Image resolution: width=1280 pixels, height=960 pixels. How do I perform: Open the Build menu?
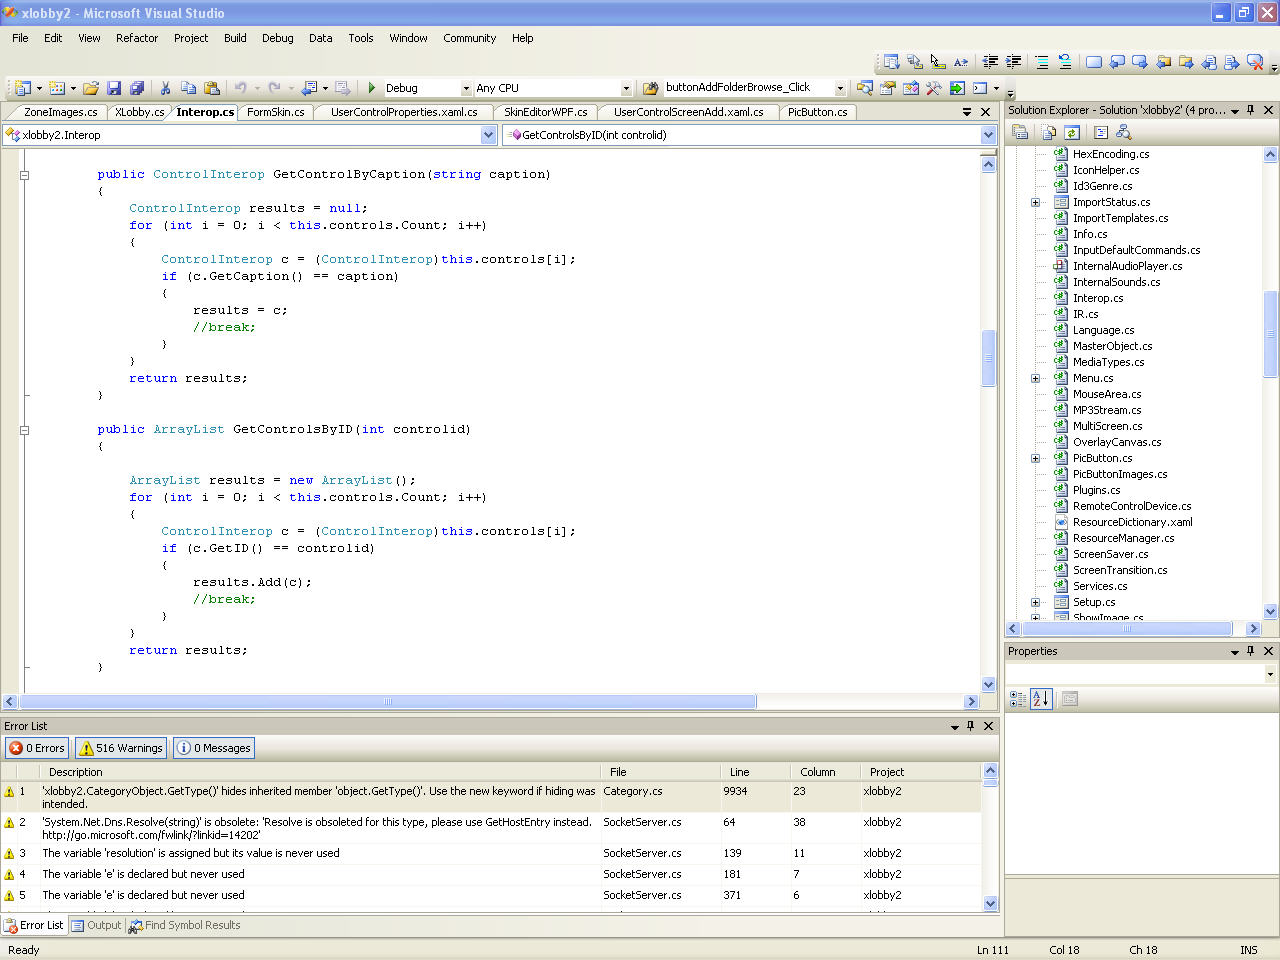click(x=235, y=38)
